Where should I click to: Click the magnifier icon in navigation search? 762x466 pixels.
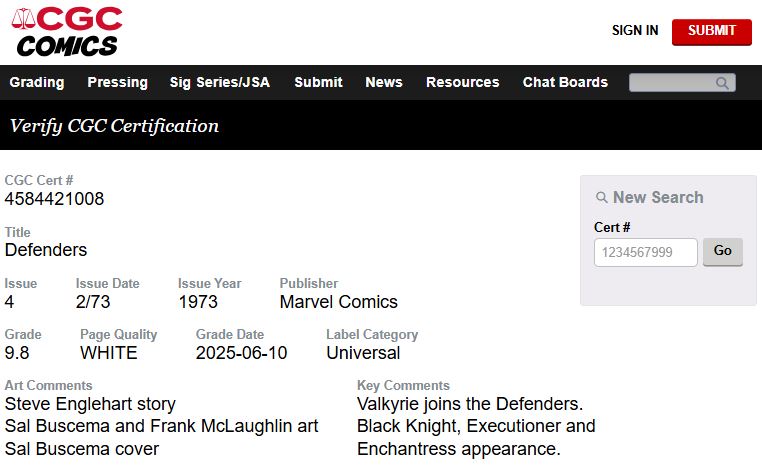click(x=723, y=83)
